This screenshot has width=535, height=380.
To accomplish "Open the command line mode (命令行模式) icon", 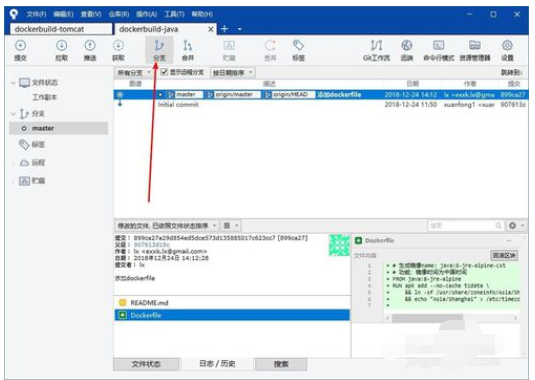I will coord(438,45).
